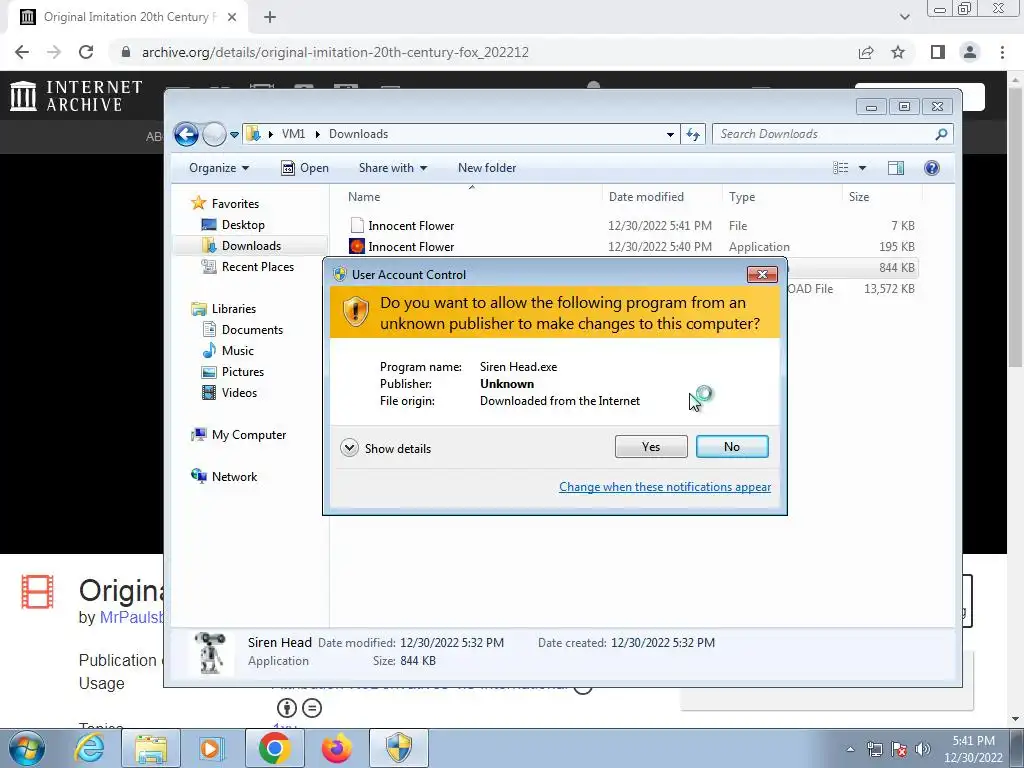Viewport: 1024px width, 768px height.
Task: Toggle Chrome side panel icon
Action: pyautogui.click(x=937, y=52)
